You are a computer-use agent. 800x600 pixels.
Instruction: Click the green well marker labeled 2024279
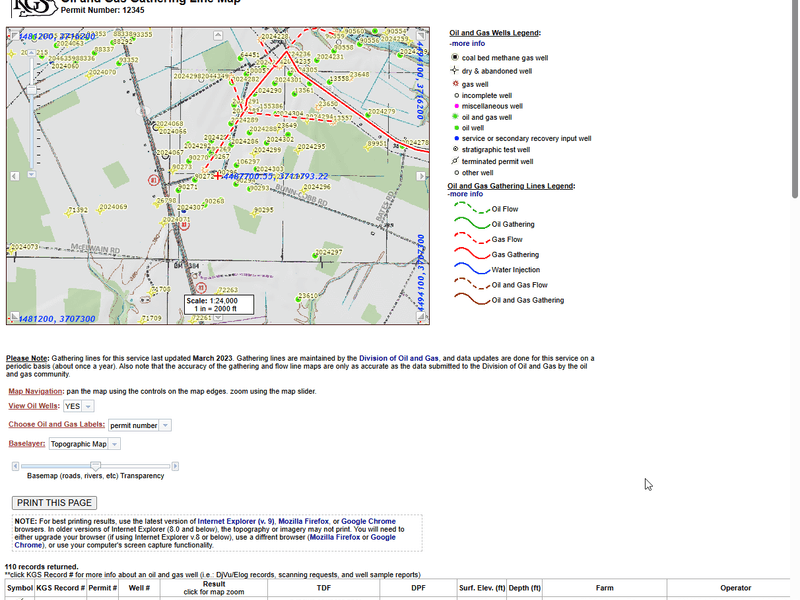(x=368, y=116)
